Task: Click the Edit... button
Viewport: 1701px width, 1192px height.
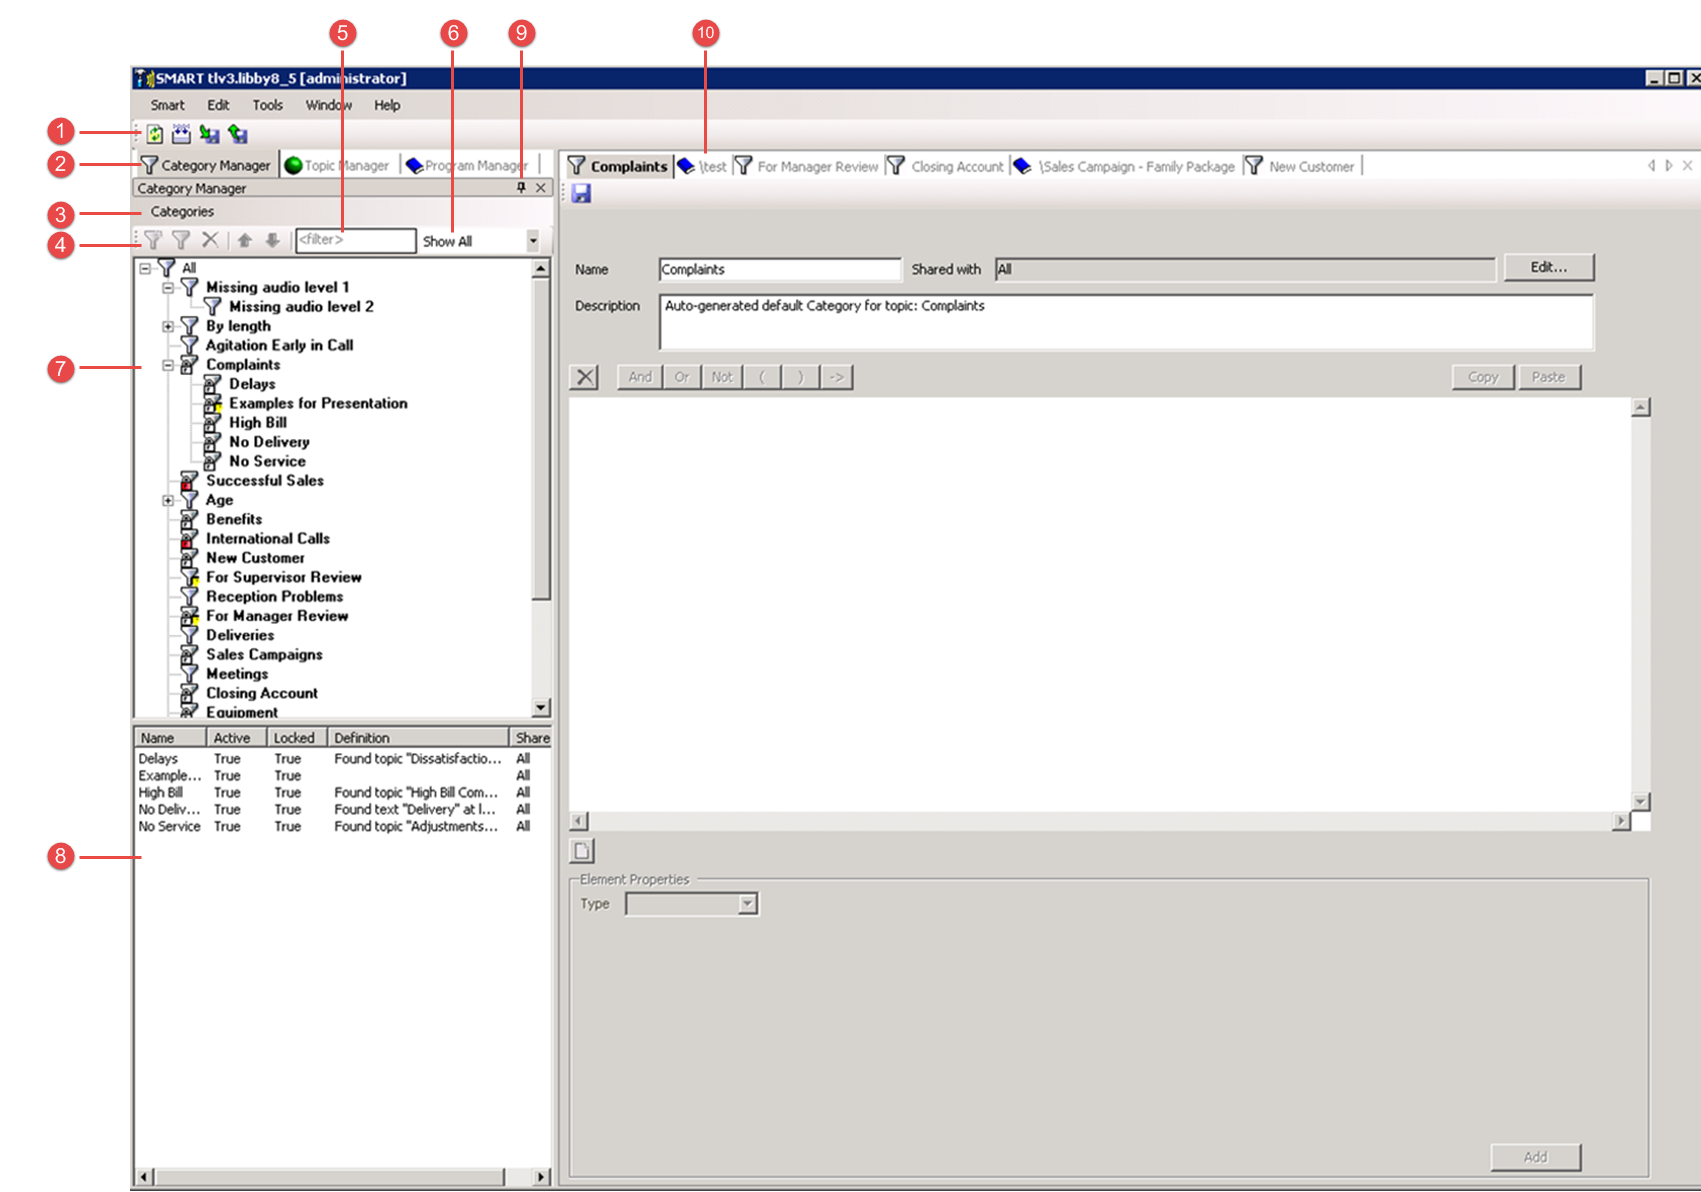Action: (1548, 267)
